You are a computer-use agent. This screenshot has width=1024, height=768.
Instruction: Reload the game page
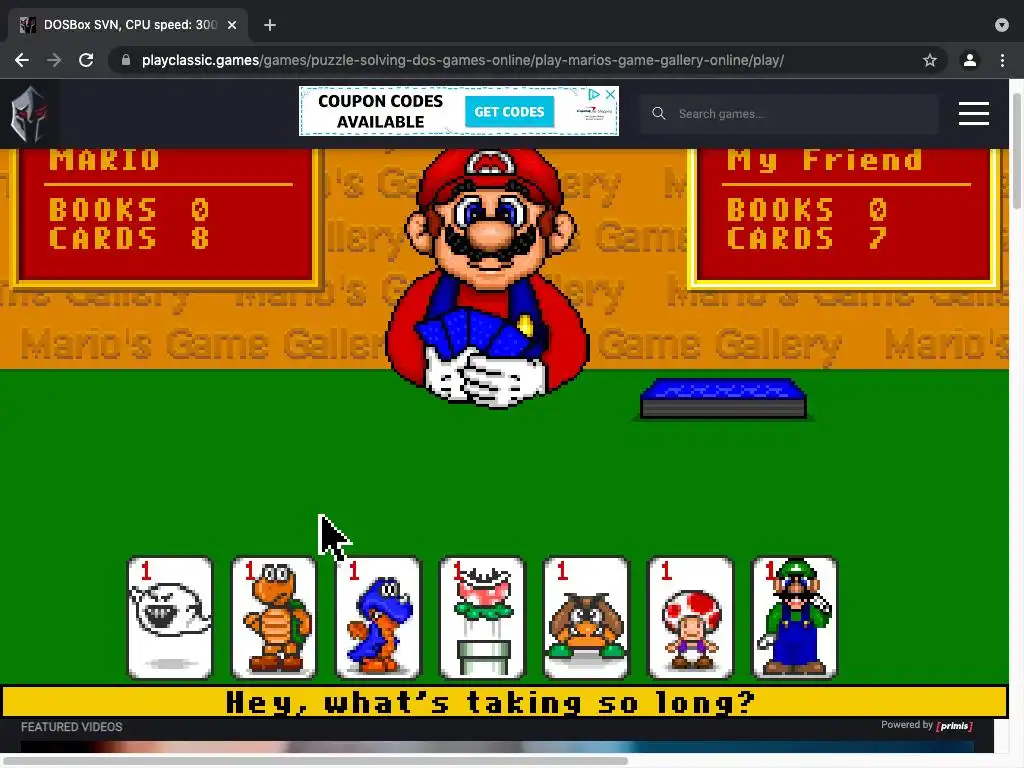click(x=86, y=60)
